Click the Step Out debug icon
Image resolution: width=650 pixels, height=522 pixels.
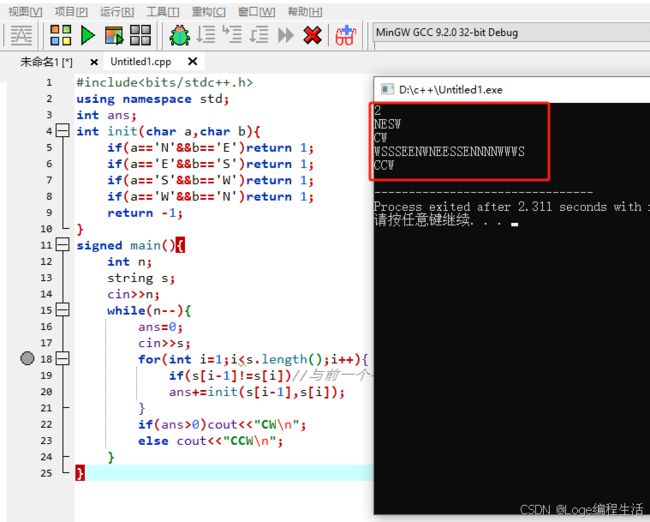pyautogui.click(x=259, y=35)
